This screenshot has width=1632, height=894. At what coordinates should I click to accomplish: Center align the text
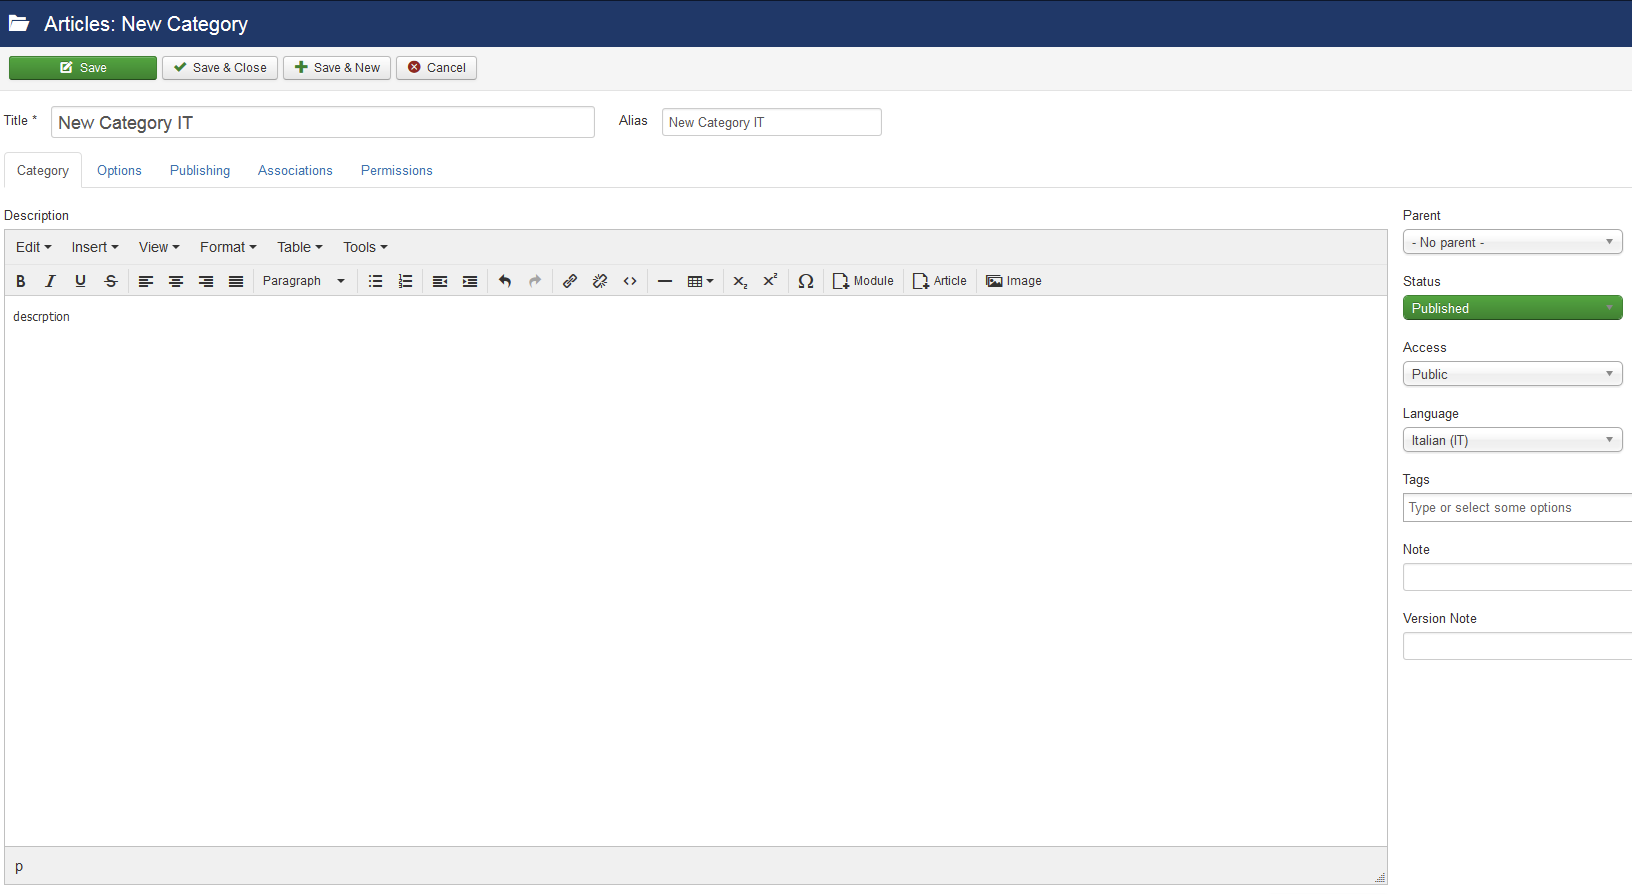pyautogui.click(x=176, y=281)
